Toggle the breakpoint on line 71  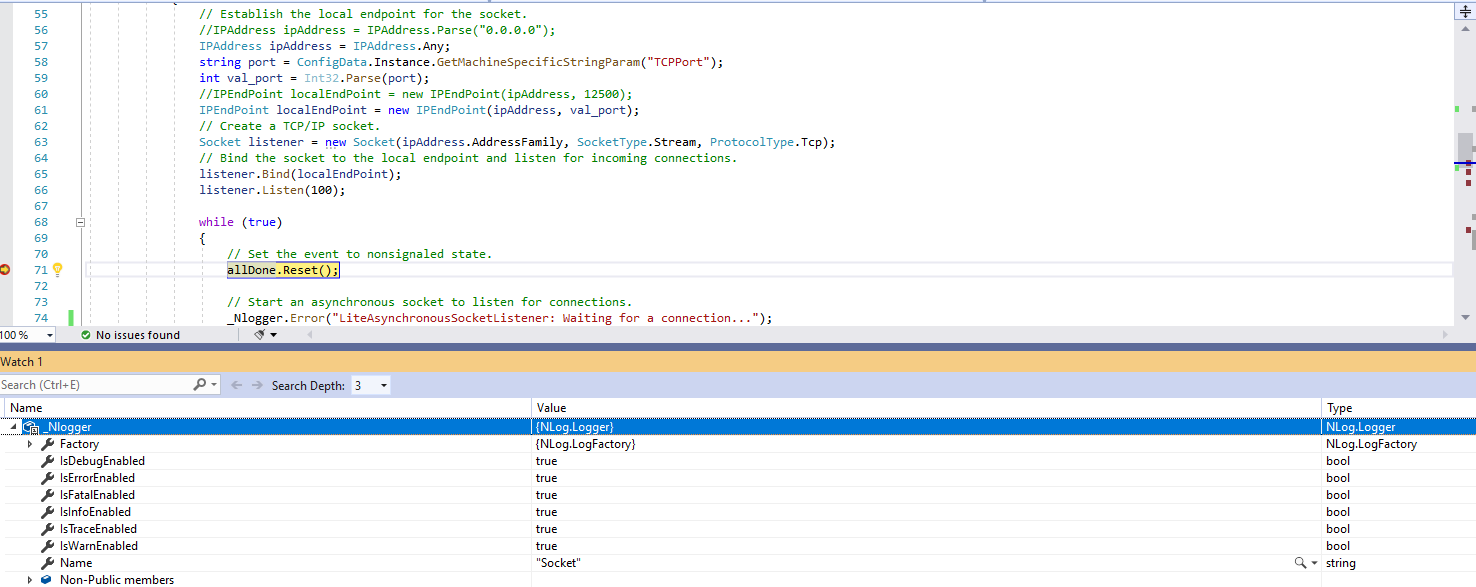click(4, 269)
